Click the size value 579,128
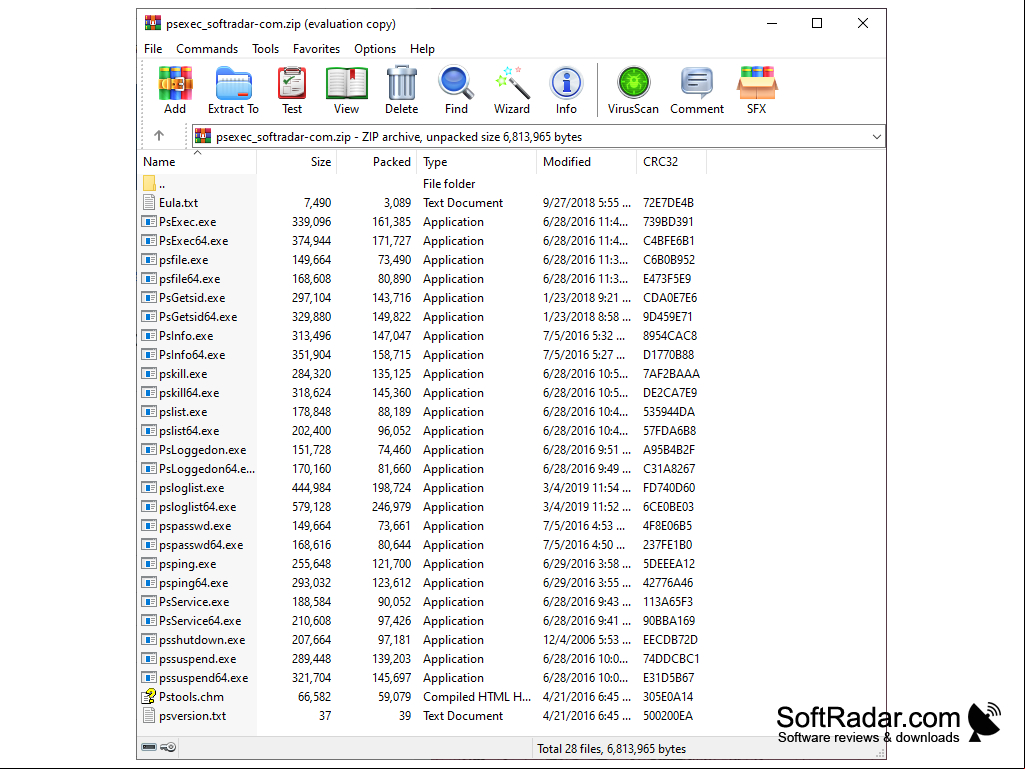The image size is (1025, 769). tap(311, 506)
